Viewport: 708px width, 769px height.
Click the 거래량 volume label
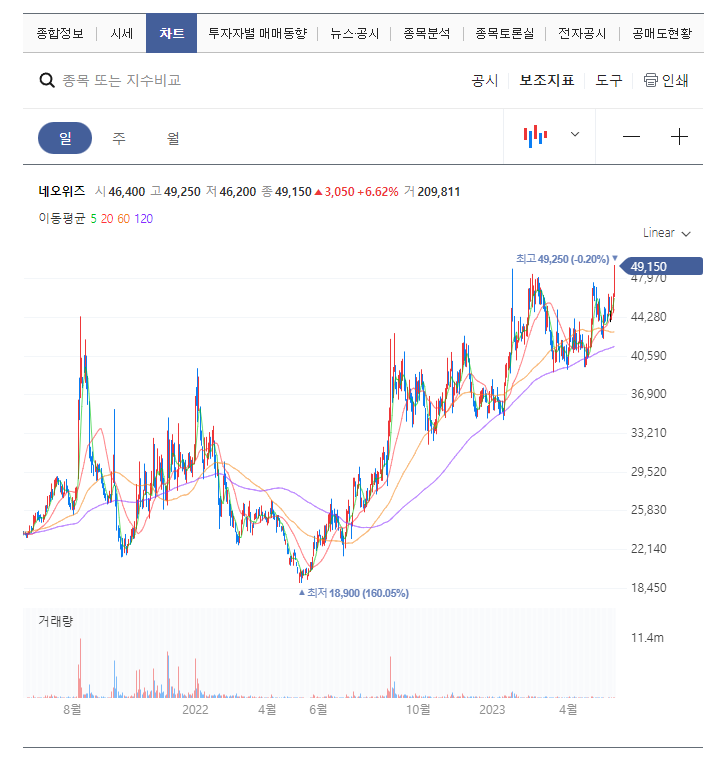click(x=55, y=621)
